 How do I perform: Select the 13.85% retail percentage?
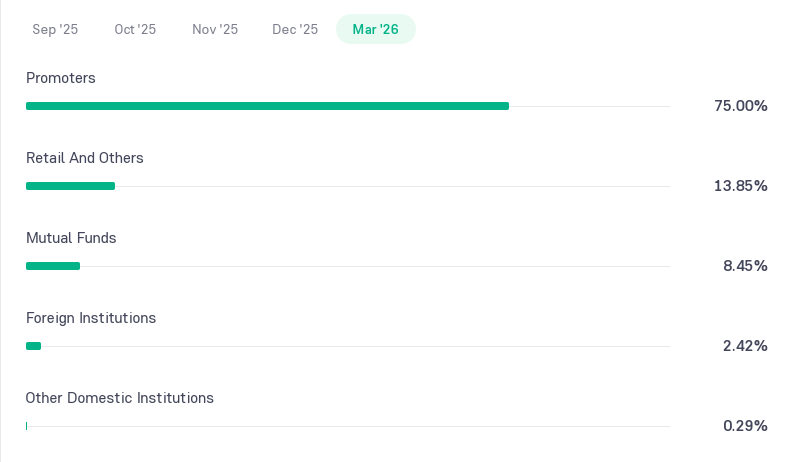(741, 186)
